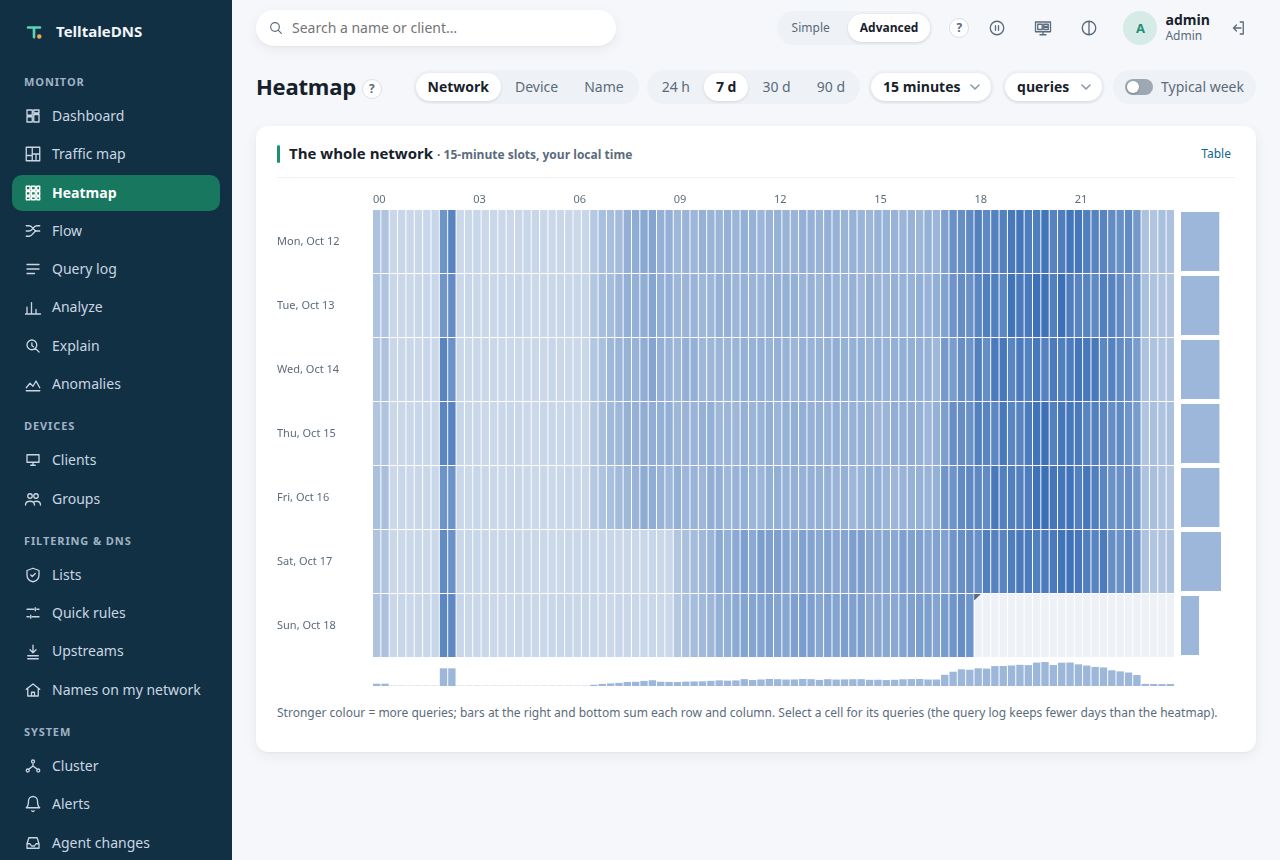
Task: Open Names on my network home icon
Action: 33,690
